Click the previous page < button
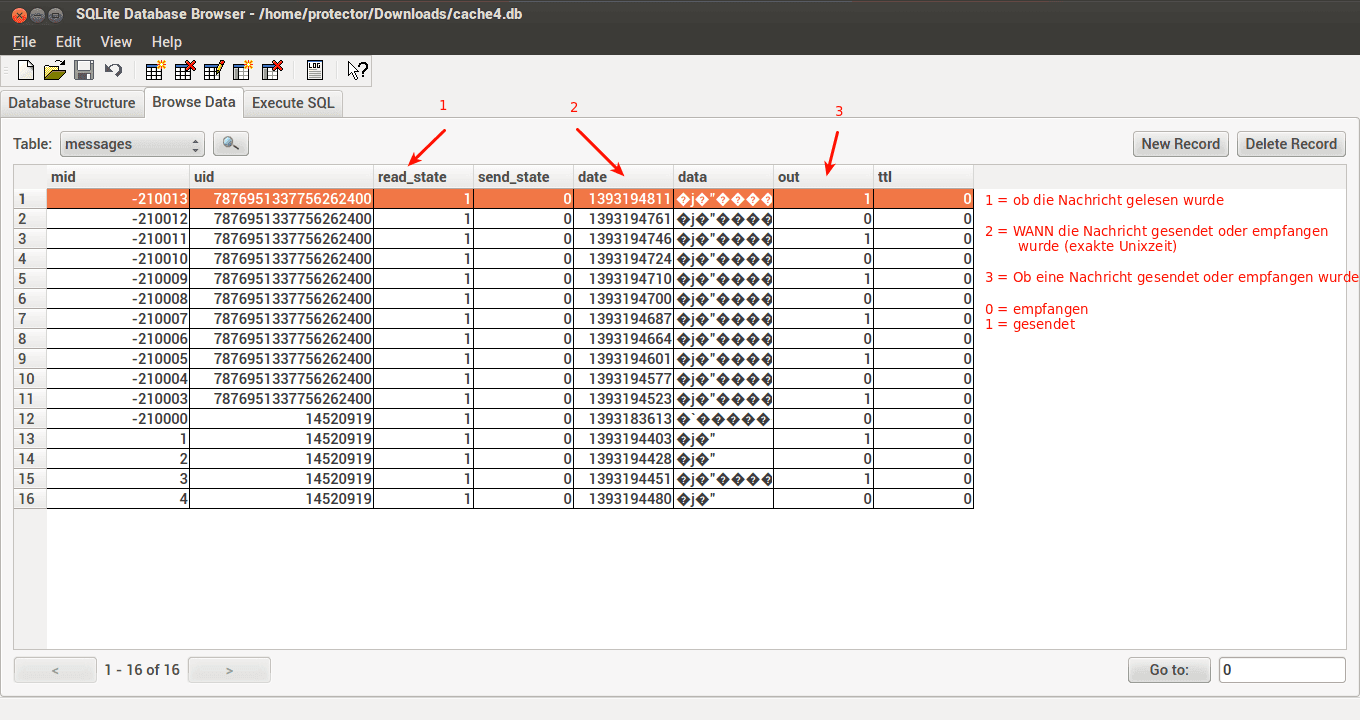 [x=55, y=670]
